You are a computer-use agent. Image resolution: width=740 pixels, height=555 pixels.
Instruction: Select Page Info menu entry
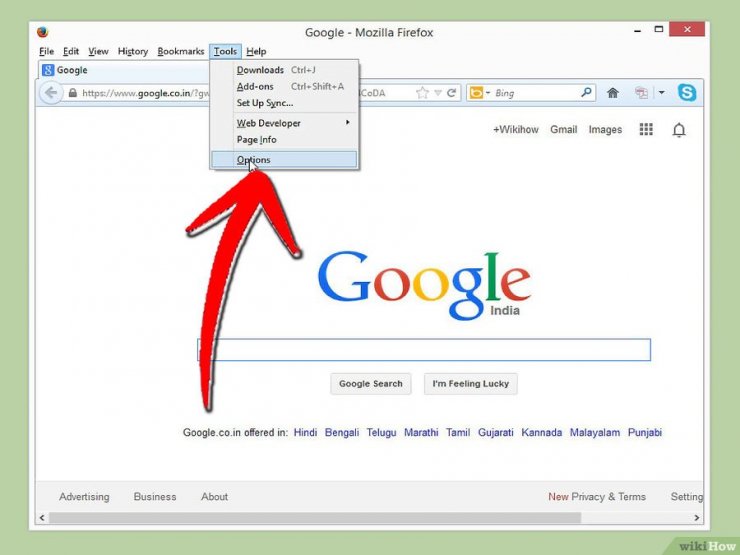point(284,140)
